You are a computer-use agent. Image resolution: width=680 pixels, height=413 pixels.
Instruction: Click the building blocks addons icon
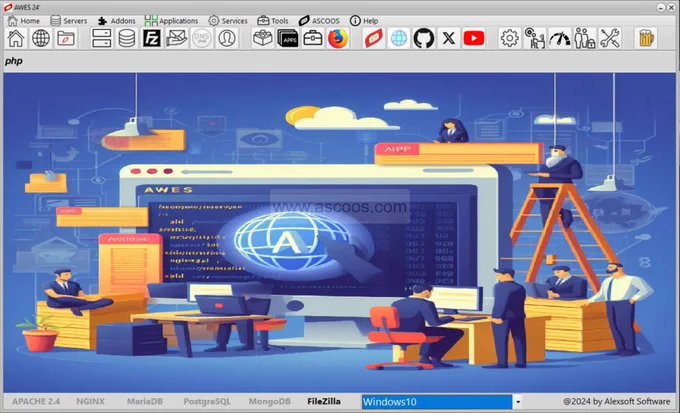pos(263,38)
